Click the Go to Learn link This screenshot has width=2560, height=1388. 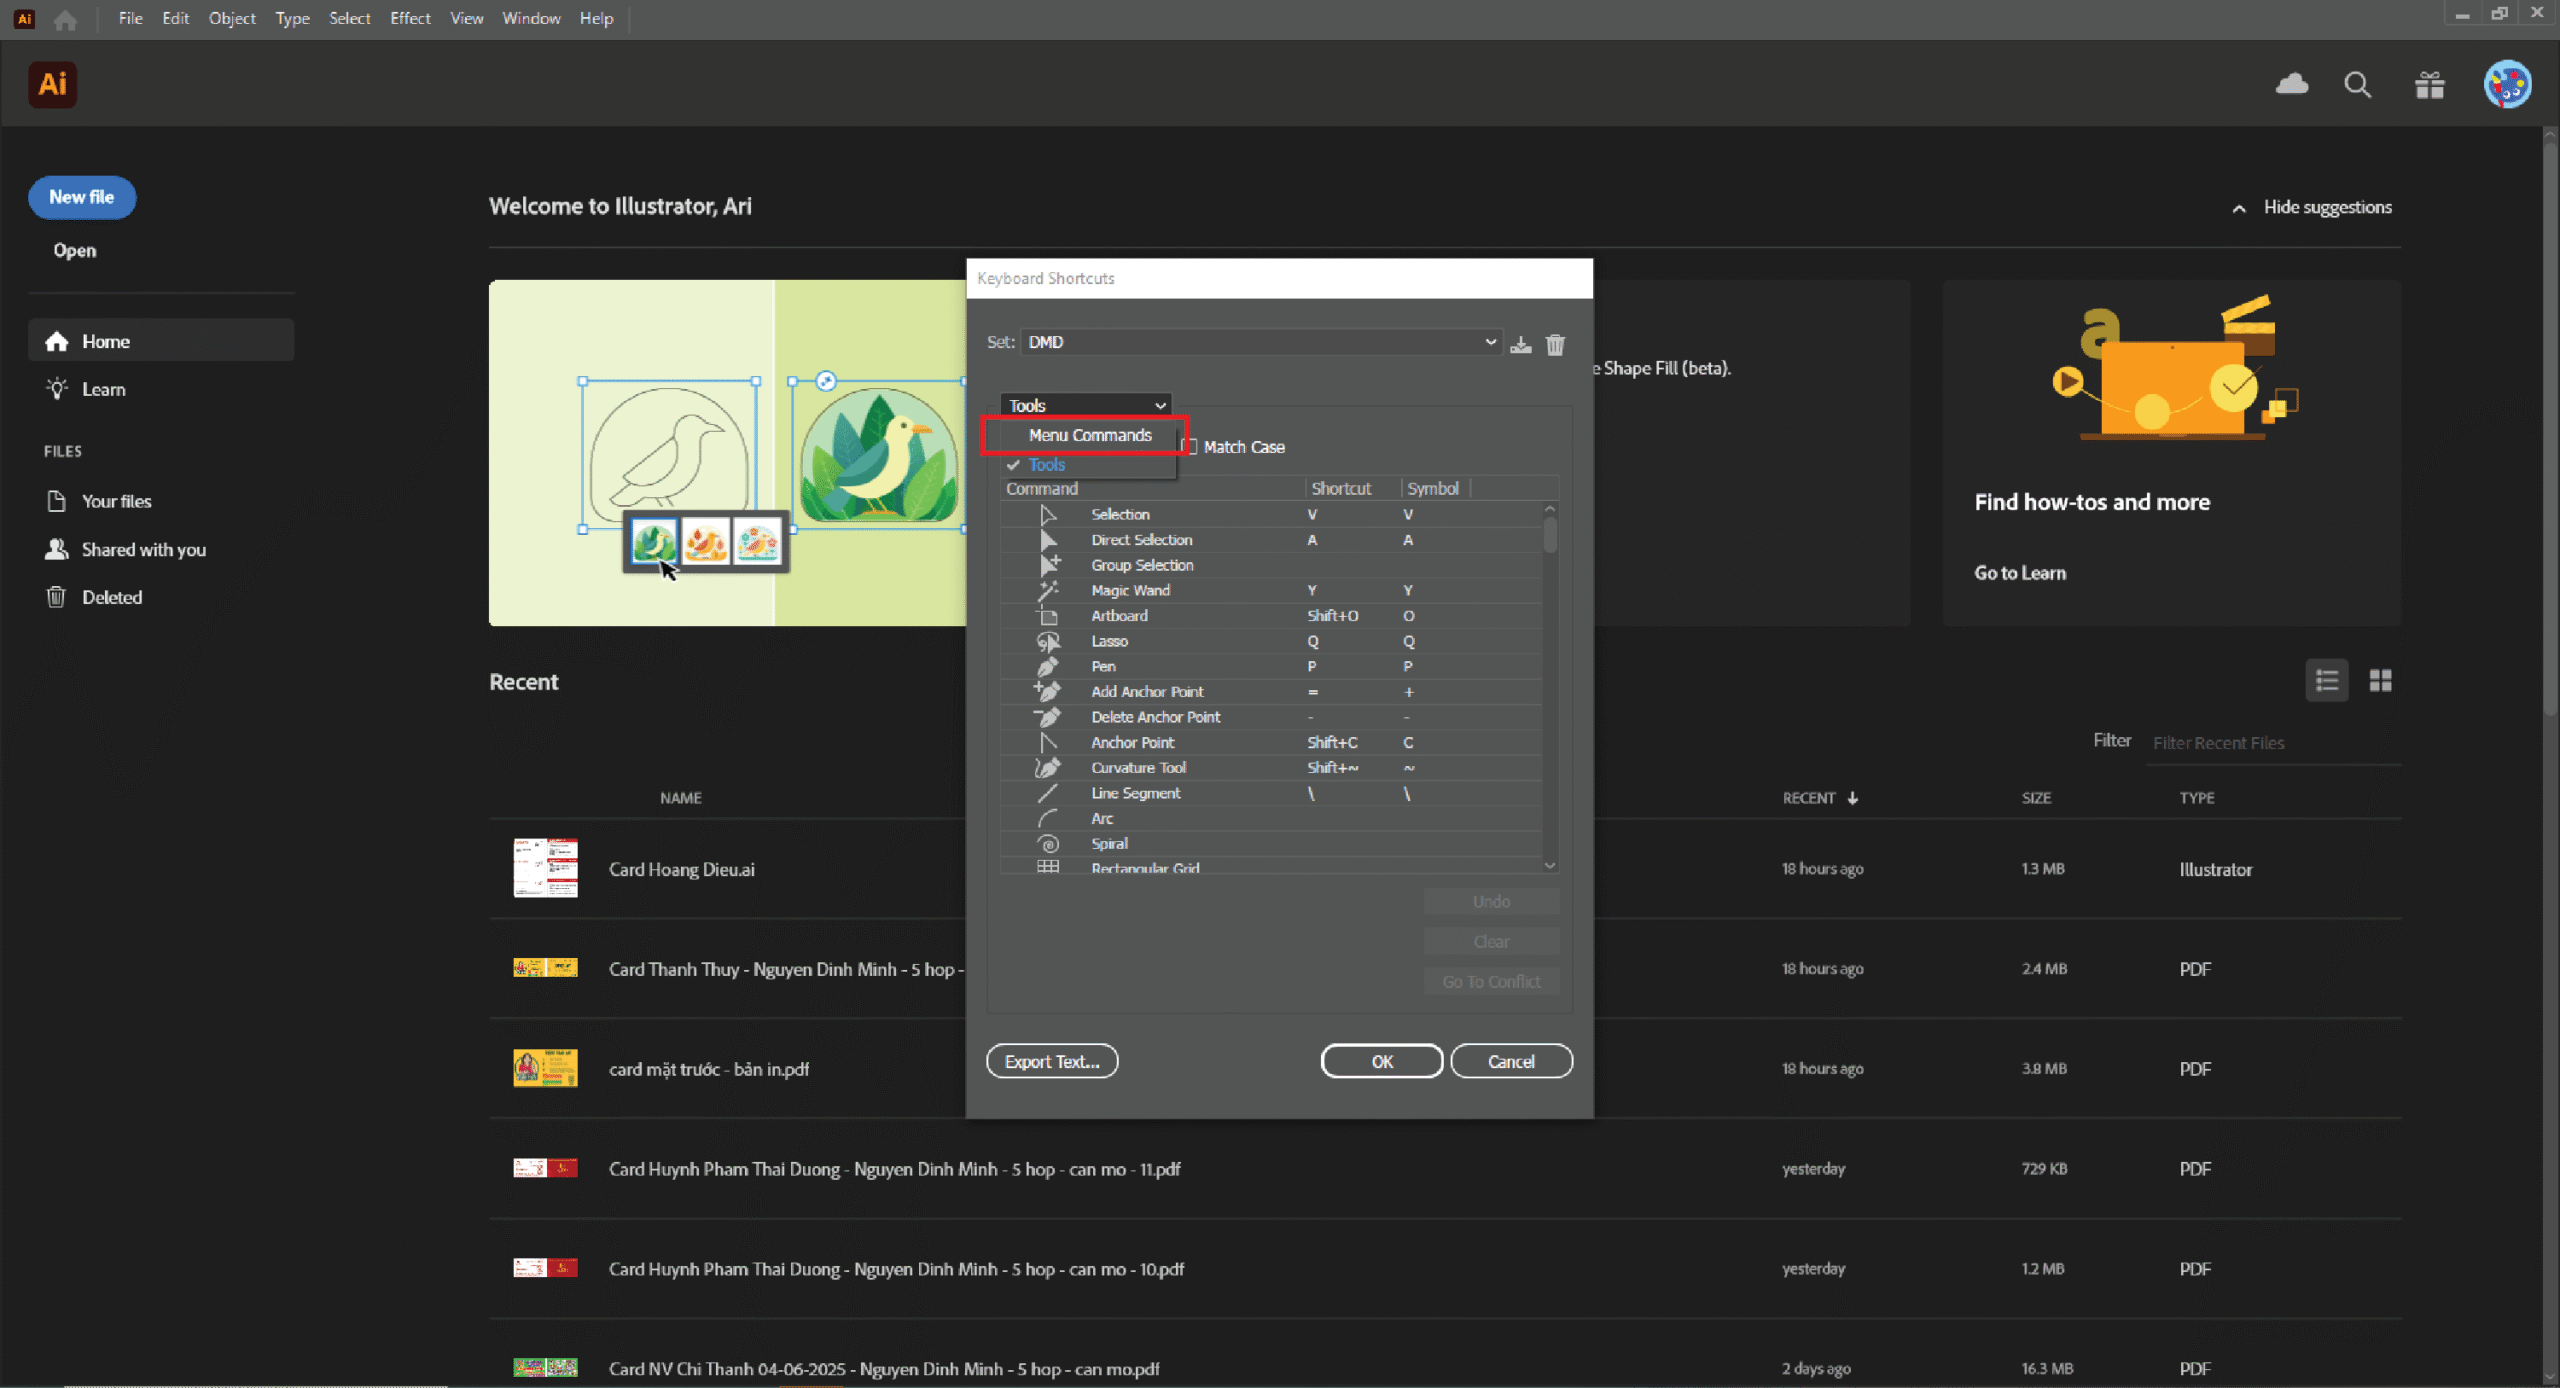click(x=2019, y=573)
